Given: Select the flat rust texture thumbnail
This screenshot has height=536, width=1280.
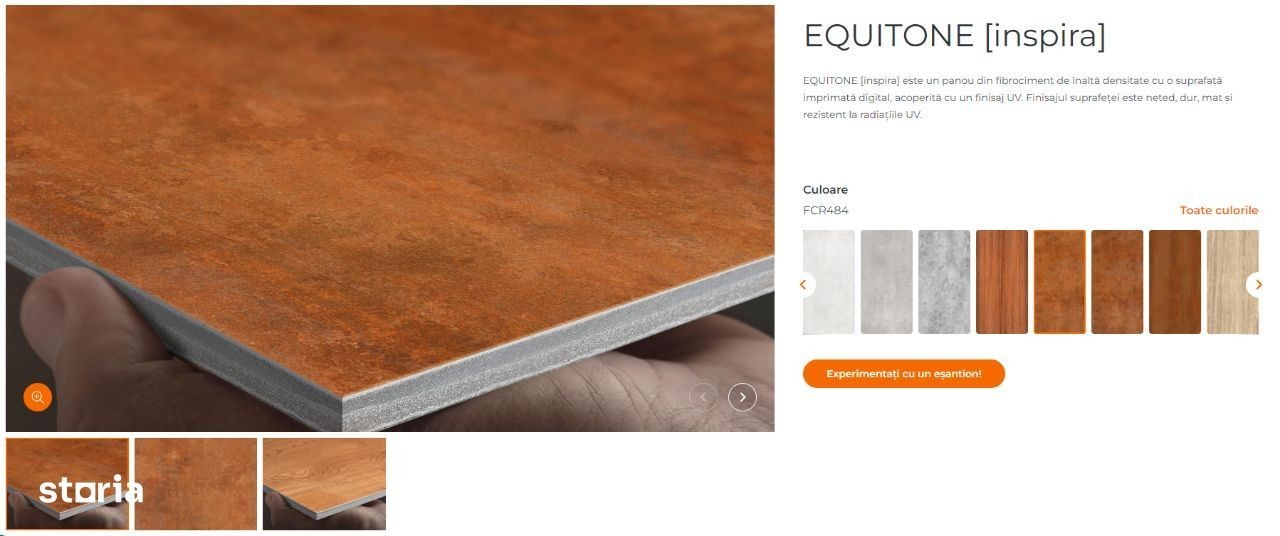Looking at the screenshot, I should 196,484.
